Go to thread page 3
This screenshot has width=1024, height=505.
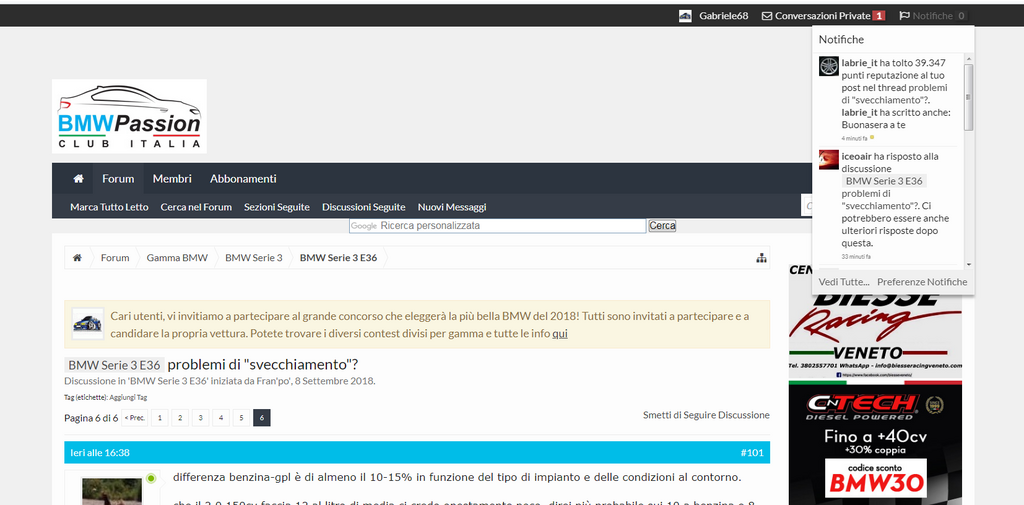[200, 418]
